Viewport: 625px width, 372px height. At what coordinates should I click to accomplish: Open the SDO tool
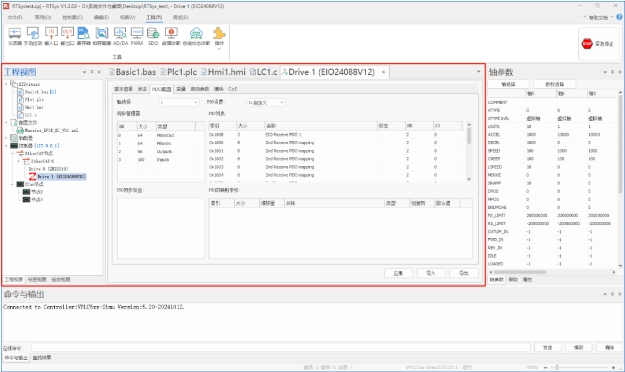click(x=153, y=36)
